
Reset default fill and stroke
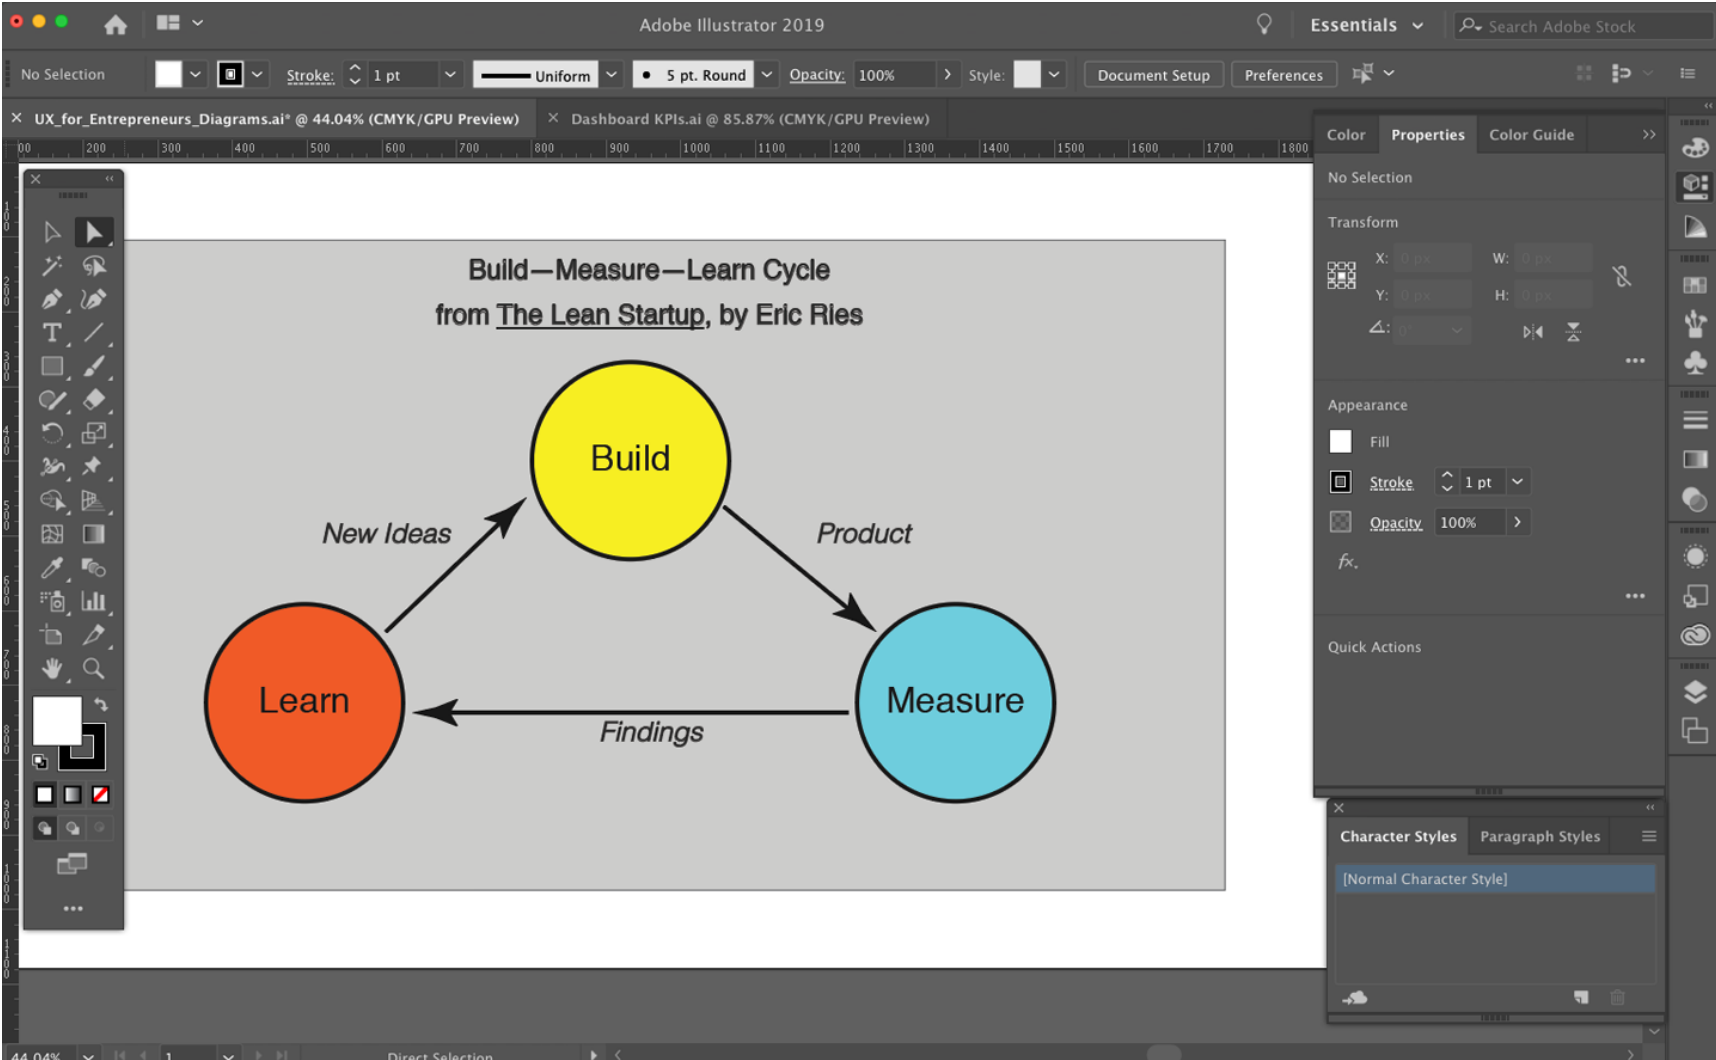[40, 762]
